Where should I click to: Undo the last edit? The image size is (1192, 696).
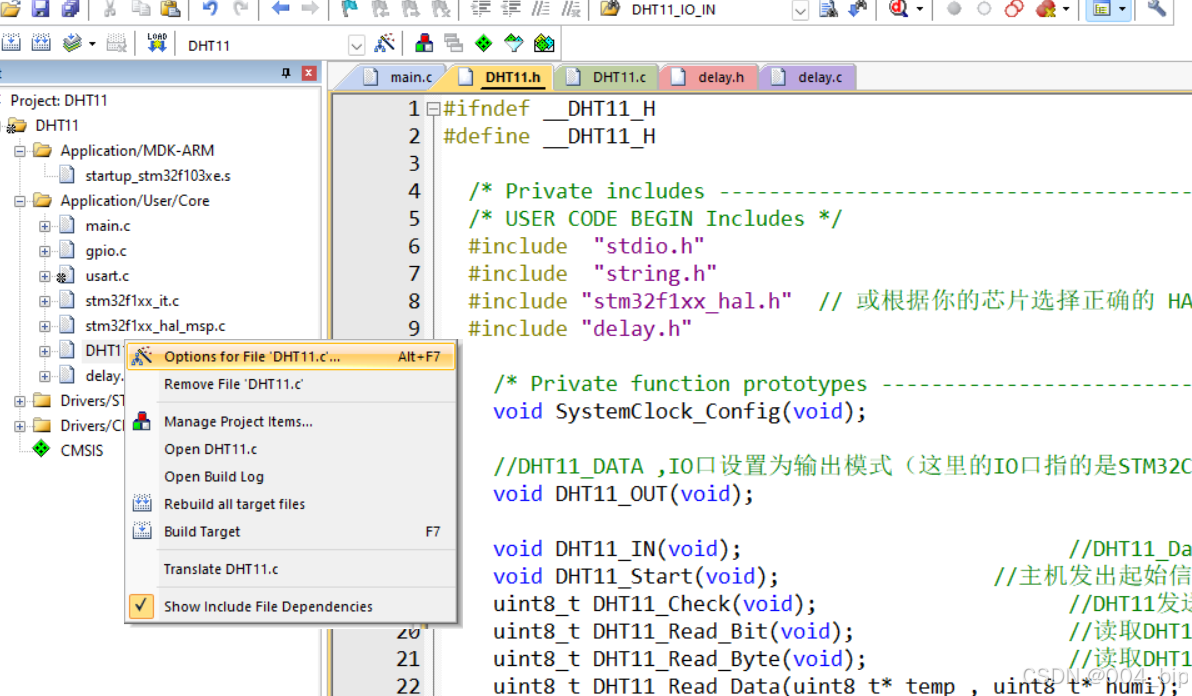[210, 9]
